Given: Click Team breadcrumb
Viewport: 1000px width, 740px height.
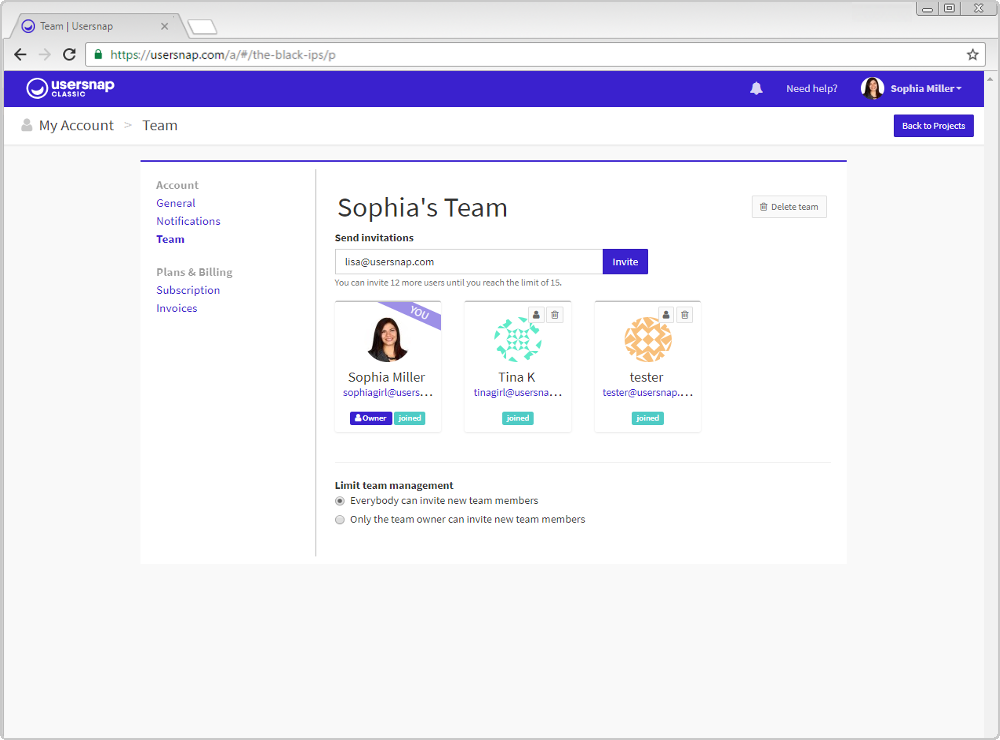Looking at the screenshot, I should pos(159,126).
